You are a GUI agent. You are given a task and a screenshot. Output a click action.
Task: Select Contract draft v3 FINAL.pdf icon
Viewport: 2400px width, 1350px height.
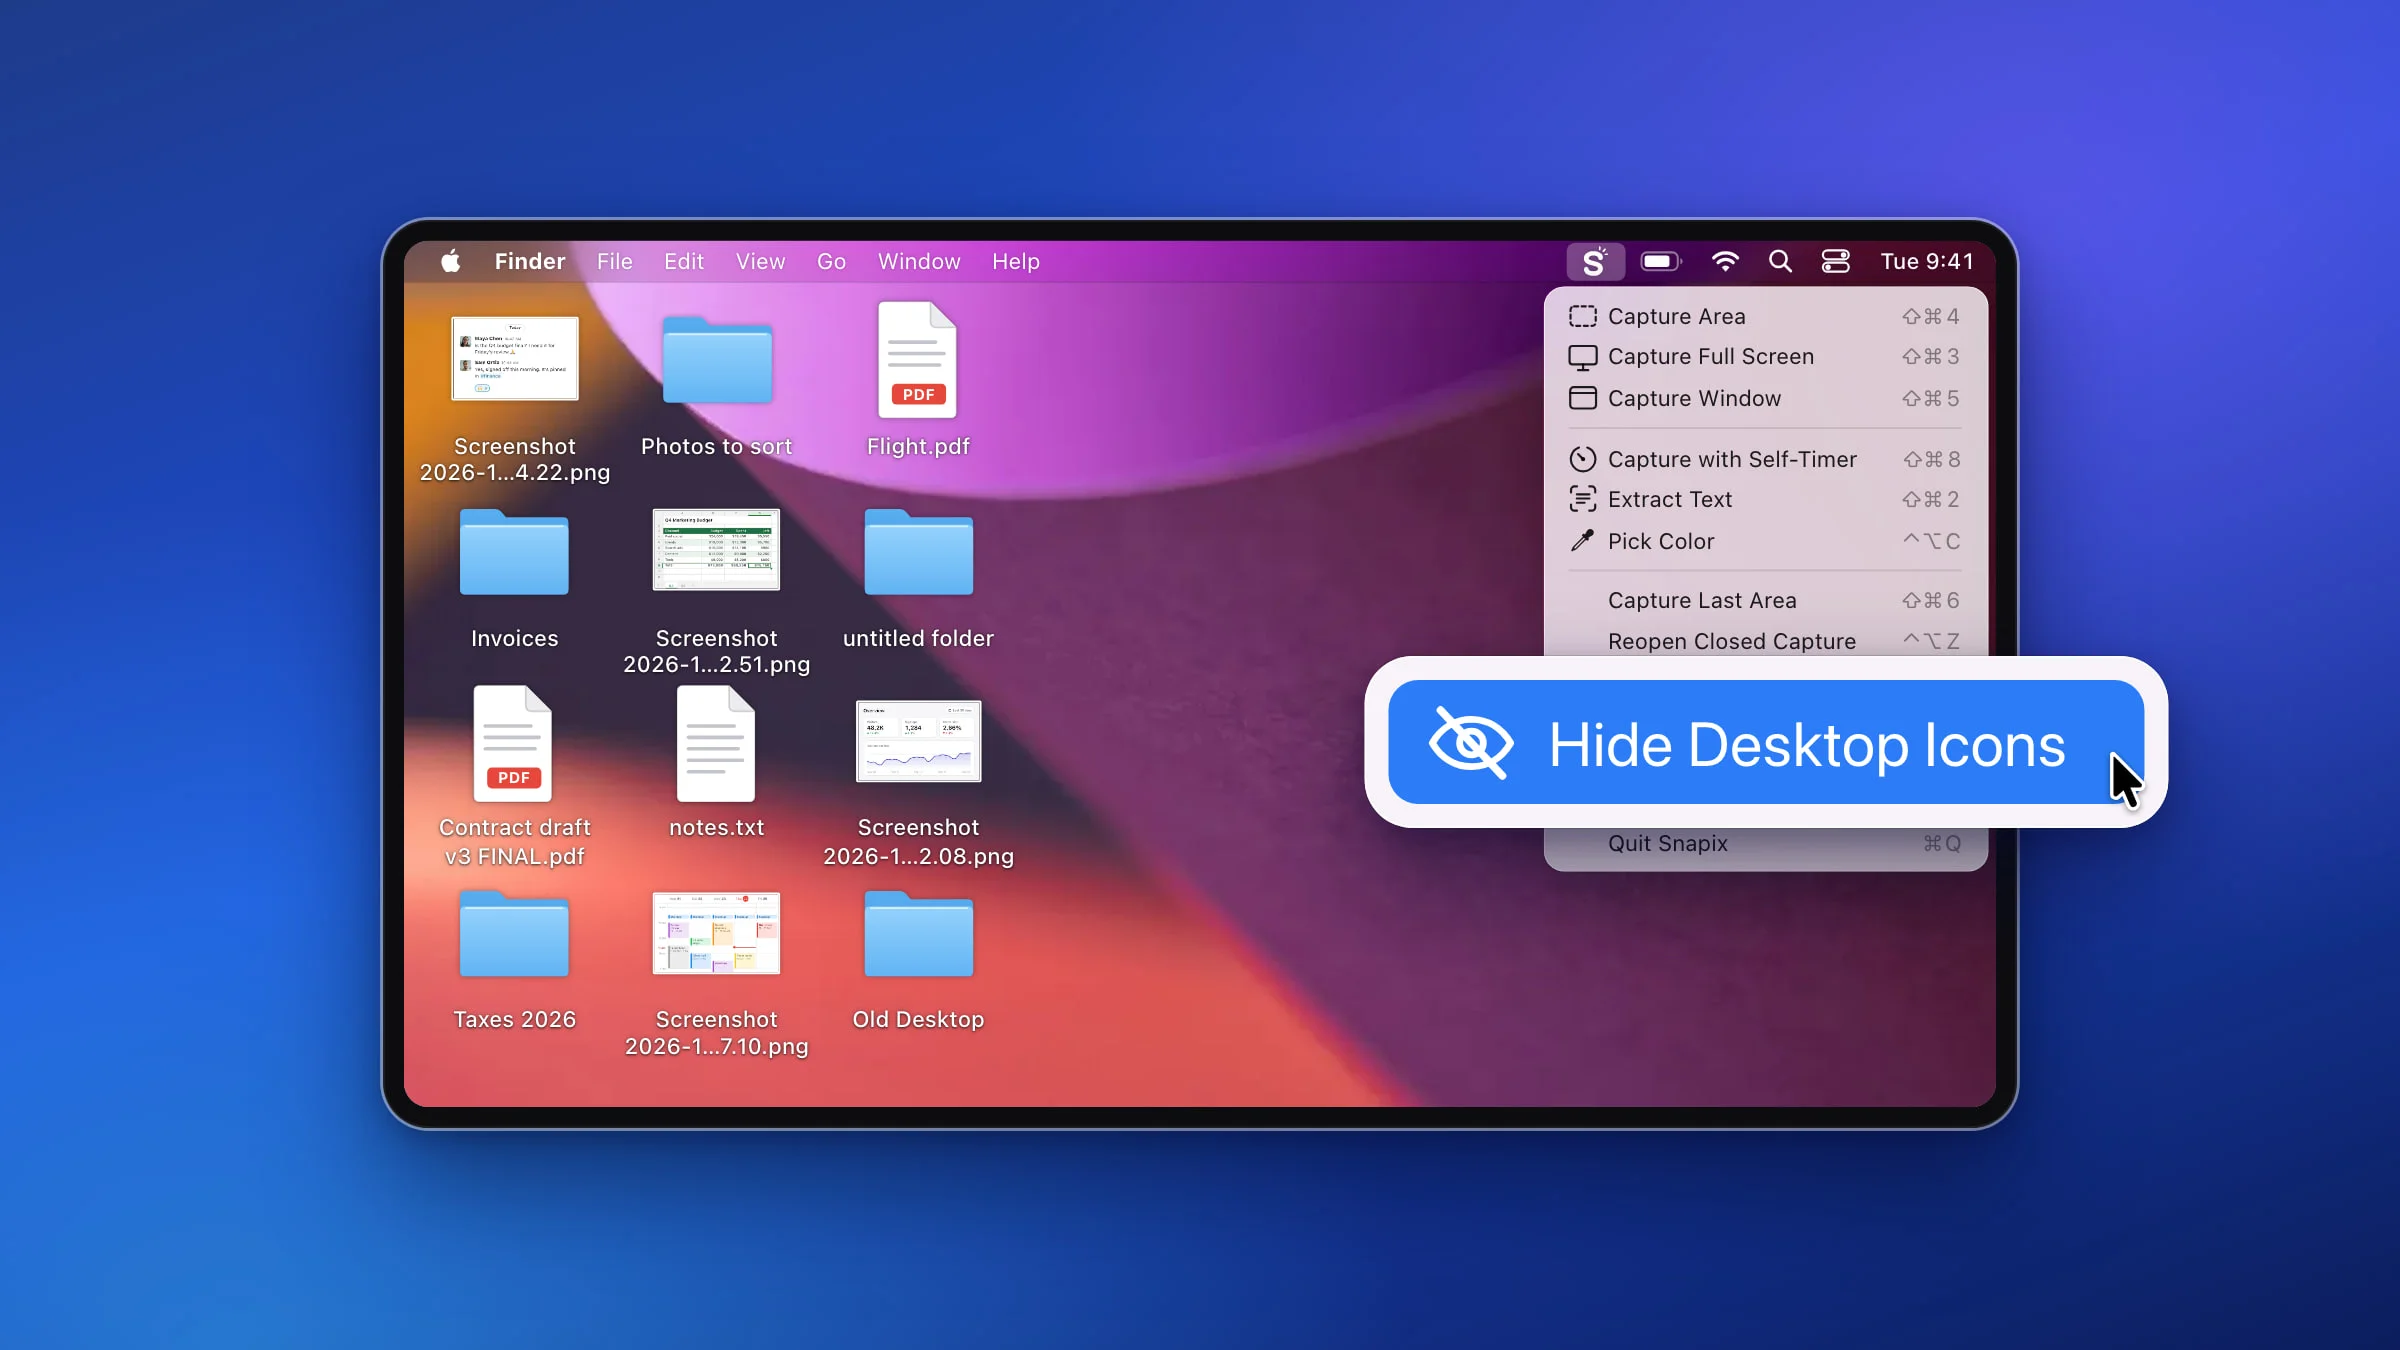click(513, 744)
